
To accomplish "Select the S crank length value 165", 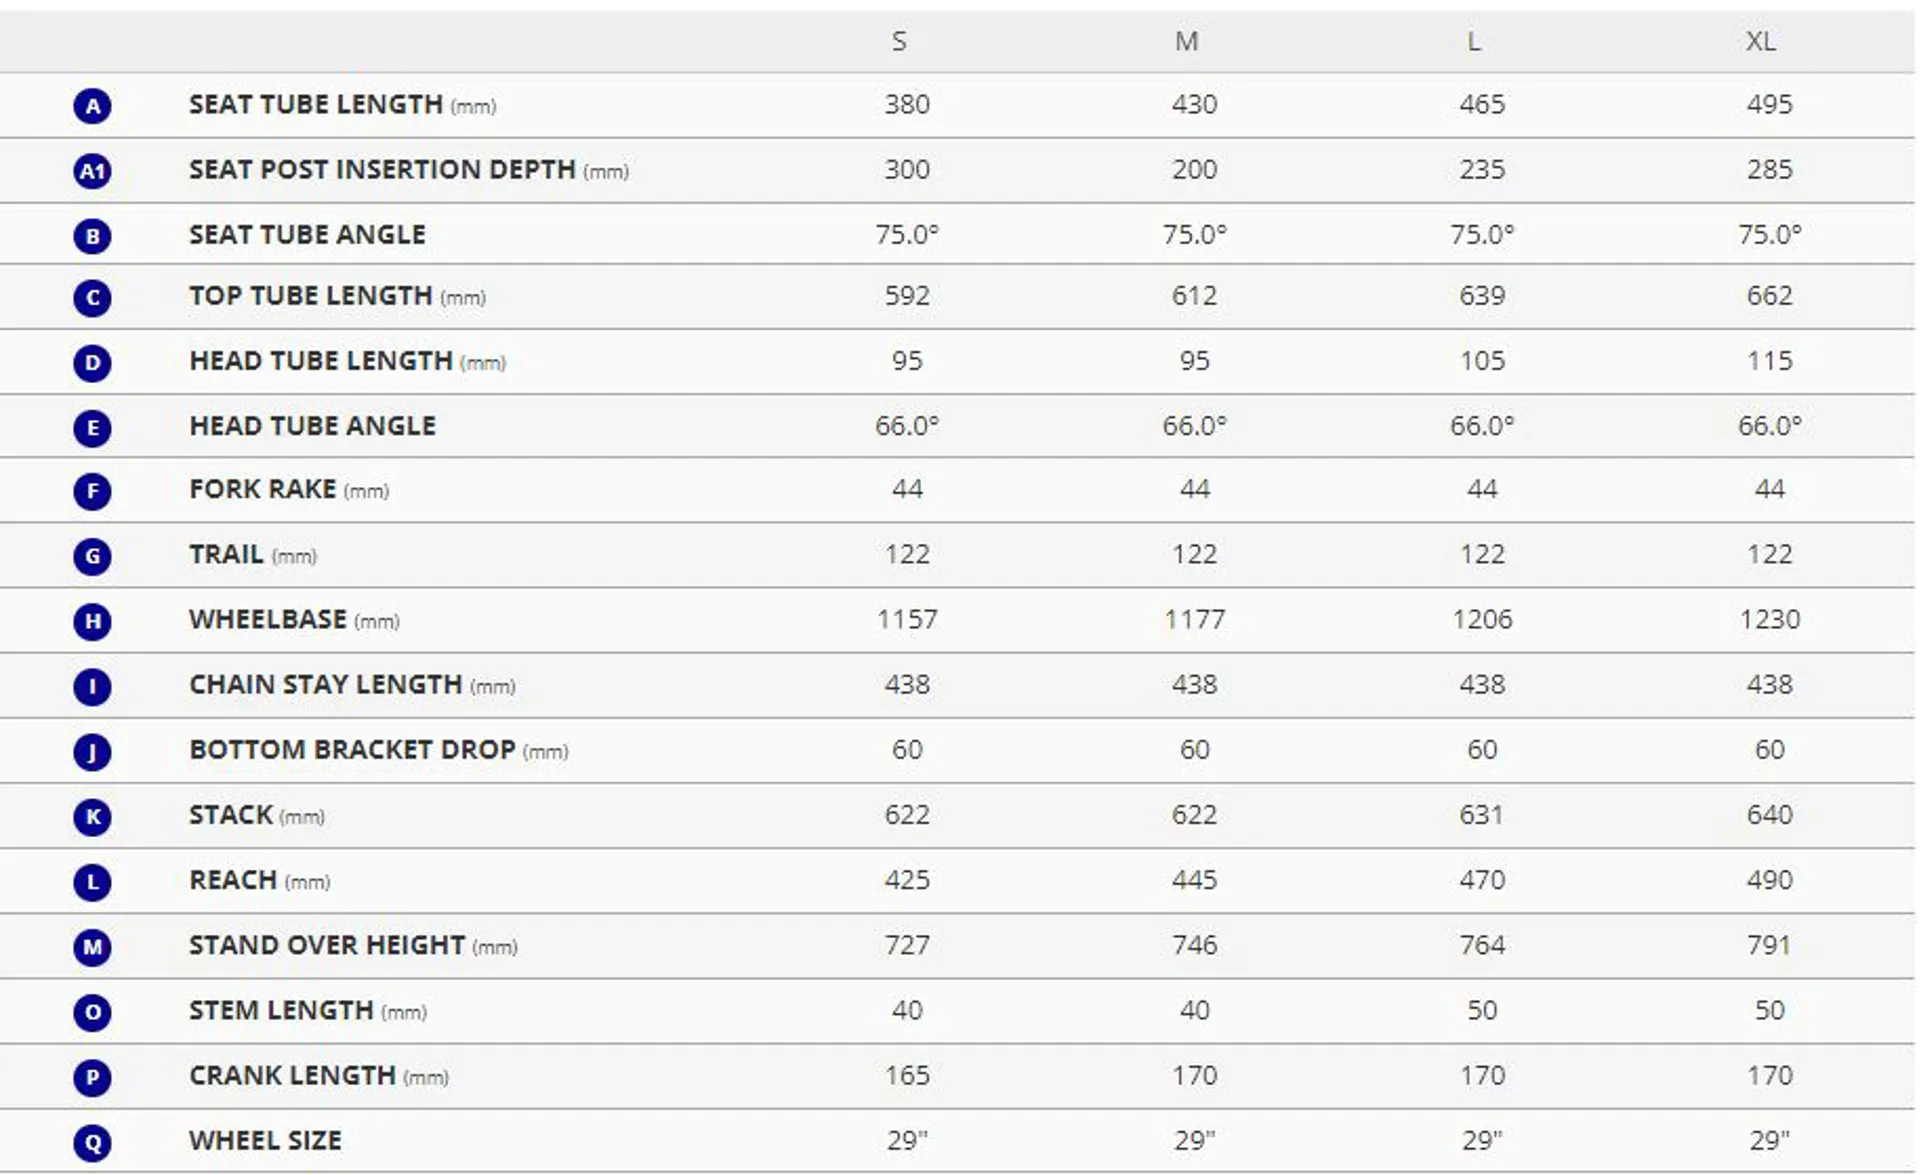I will click(907, 1075).
